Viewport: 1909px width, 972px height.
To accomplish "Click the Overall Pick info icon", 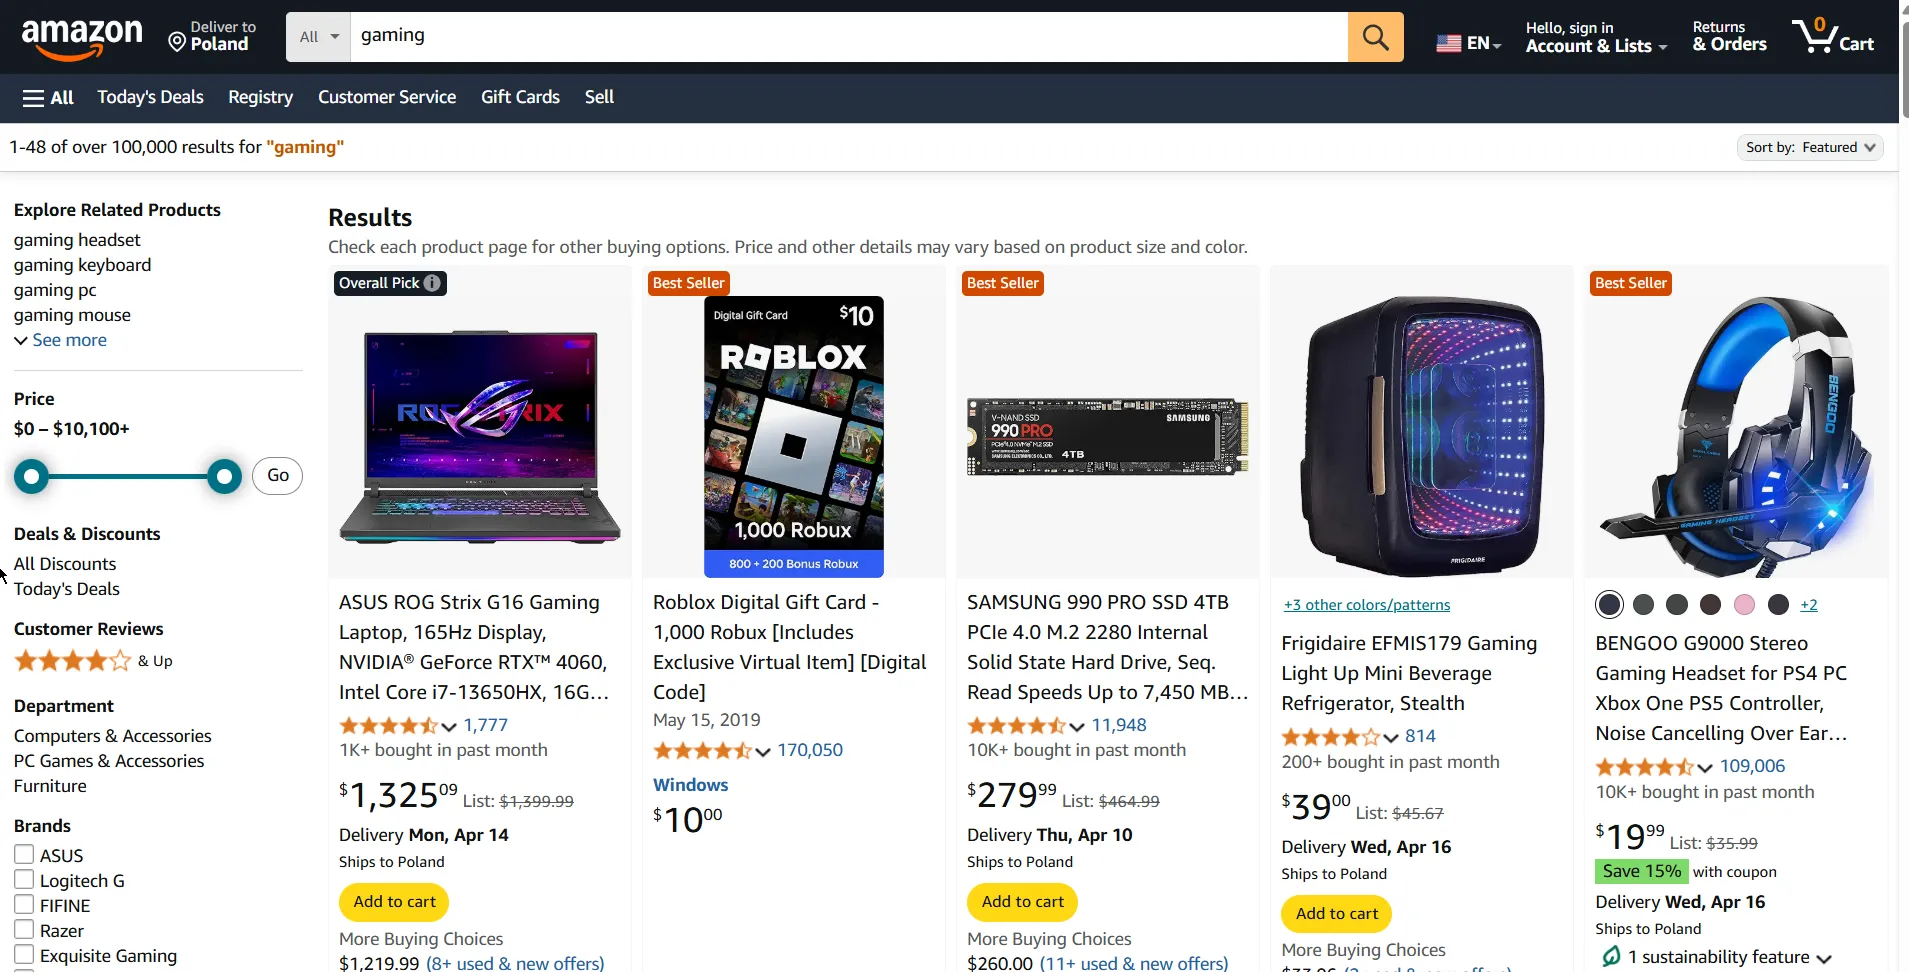I will (432, 283).
